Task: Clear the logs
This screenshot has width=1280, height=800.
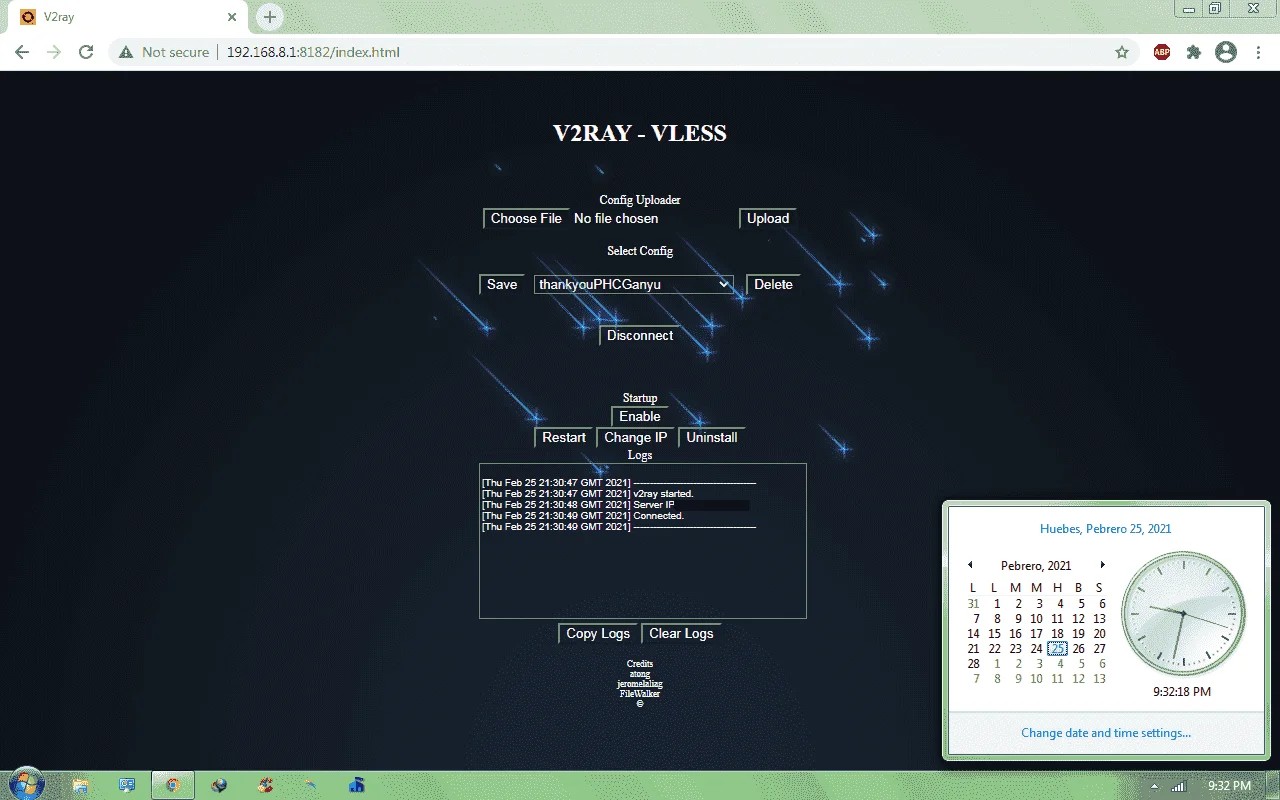Action: 681,633
